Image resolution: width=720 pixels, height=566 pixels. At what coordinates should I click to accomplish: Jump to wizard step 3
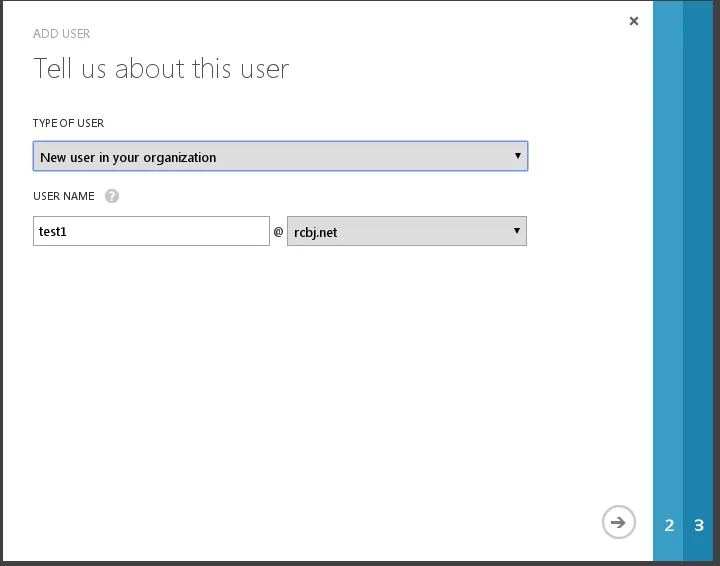[698, 525]
